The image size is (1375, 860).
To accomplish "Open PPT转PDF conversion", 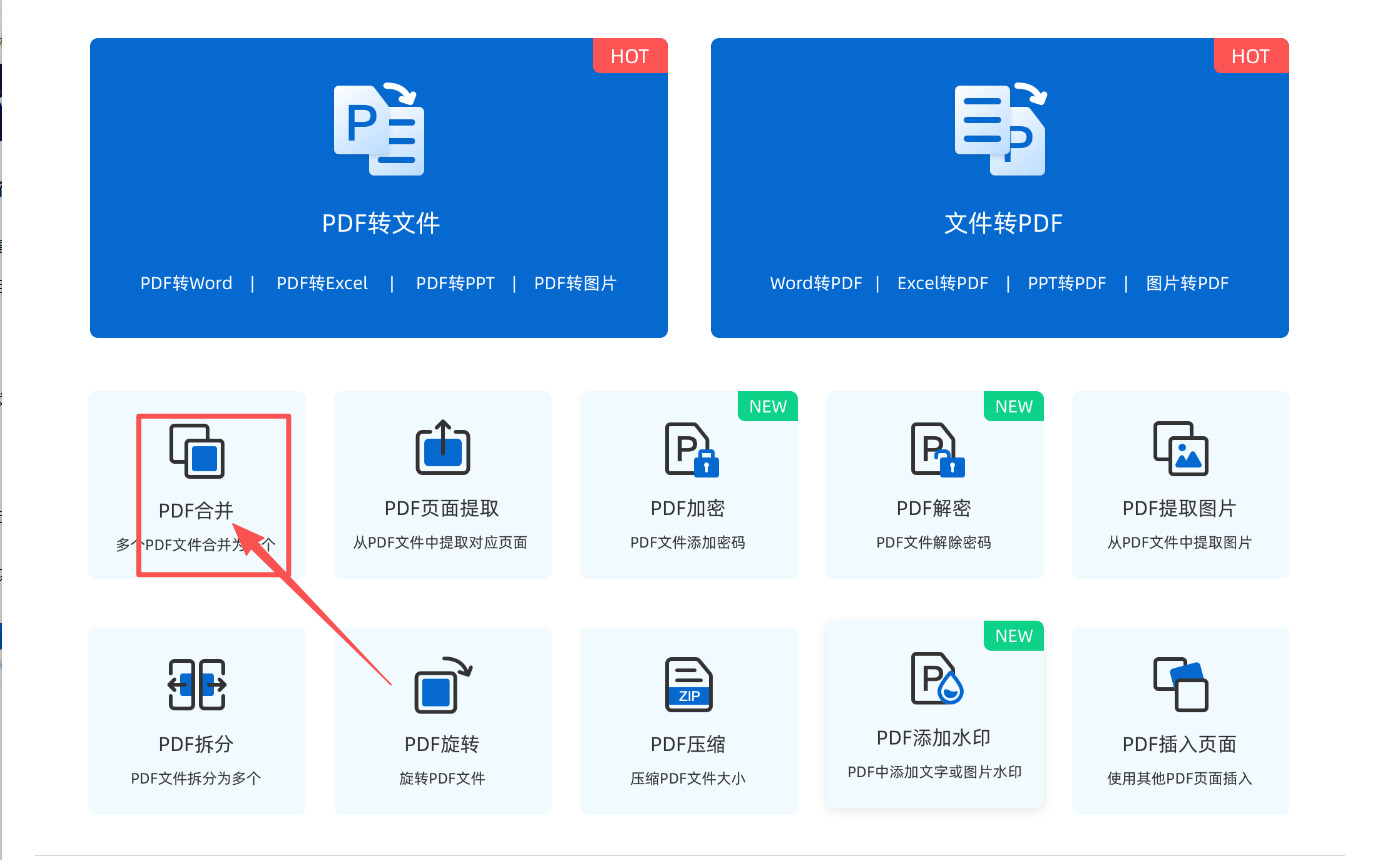I will [x=1067, y=283].
